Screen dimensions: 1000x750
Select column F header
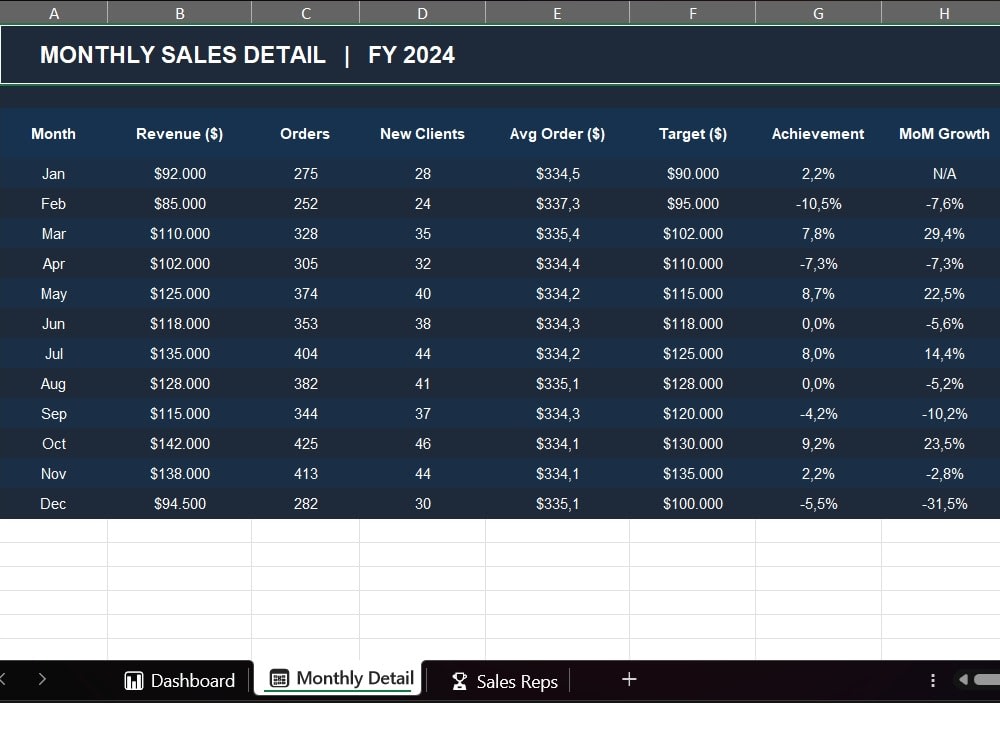click(693, 13)
